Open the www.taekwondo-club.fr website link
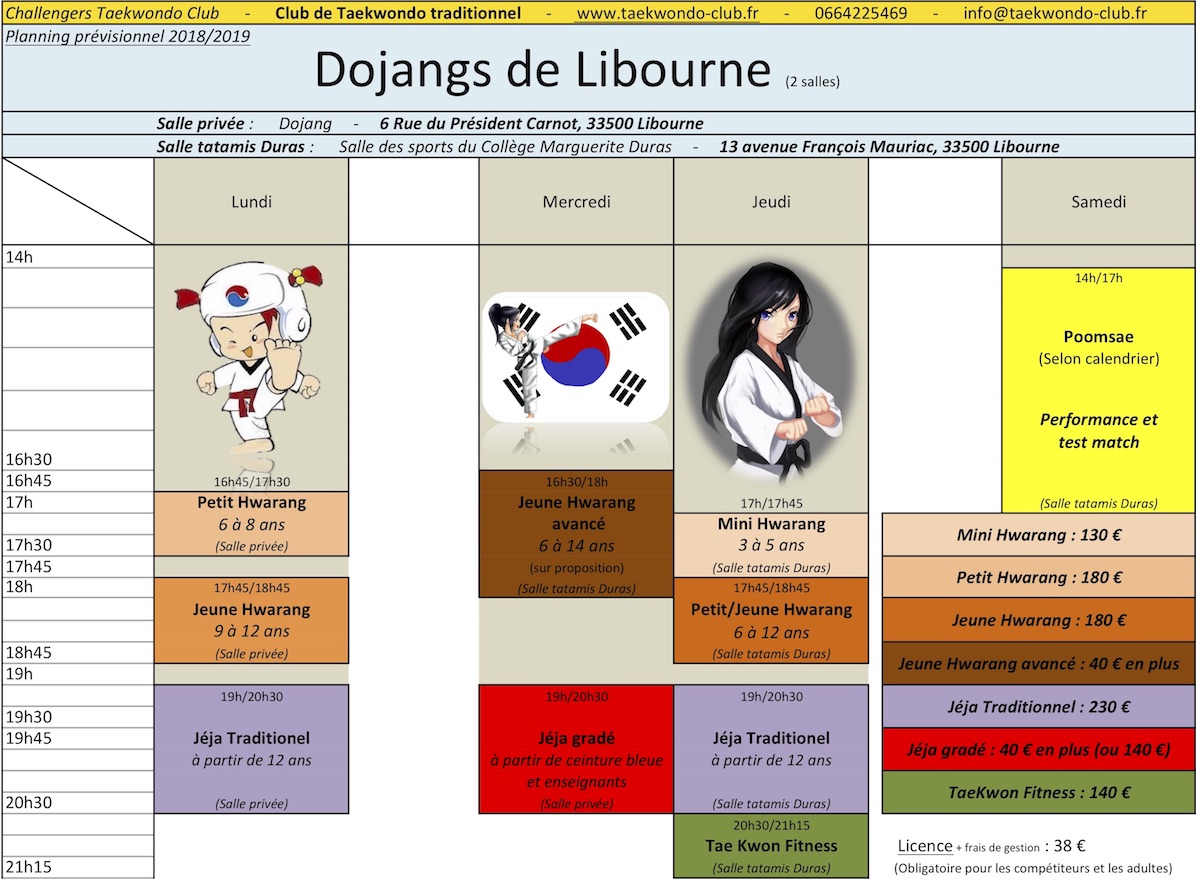This screenshot has width=1196, height=879. click(667, 13)
